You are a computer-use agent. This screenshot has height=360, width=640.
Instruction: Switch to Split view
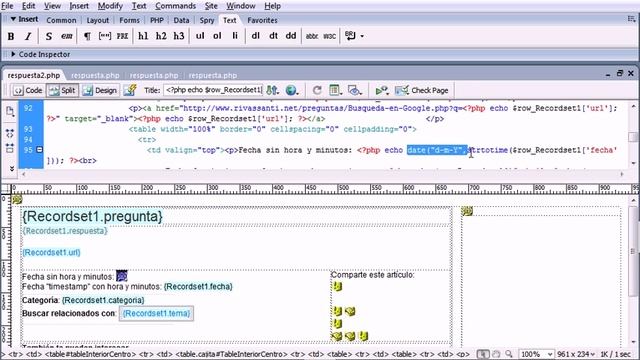click(x=62, y=90)
